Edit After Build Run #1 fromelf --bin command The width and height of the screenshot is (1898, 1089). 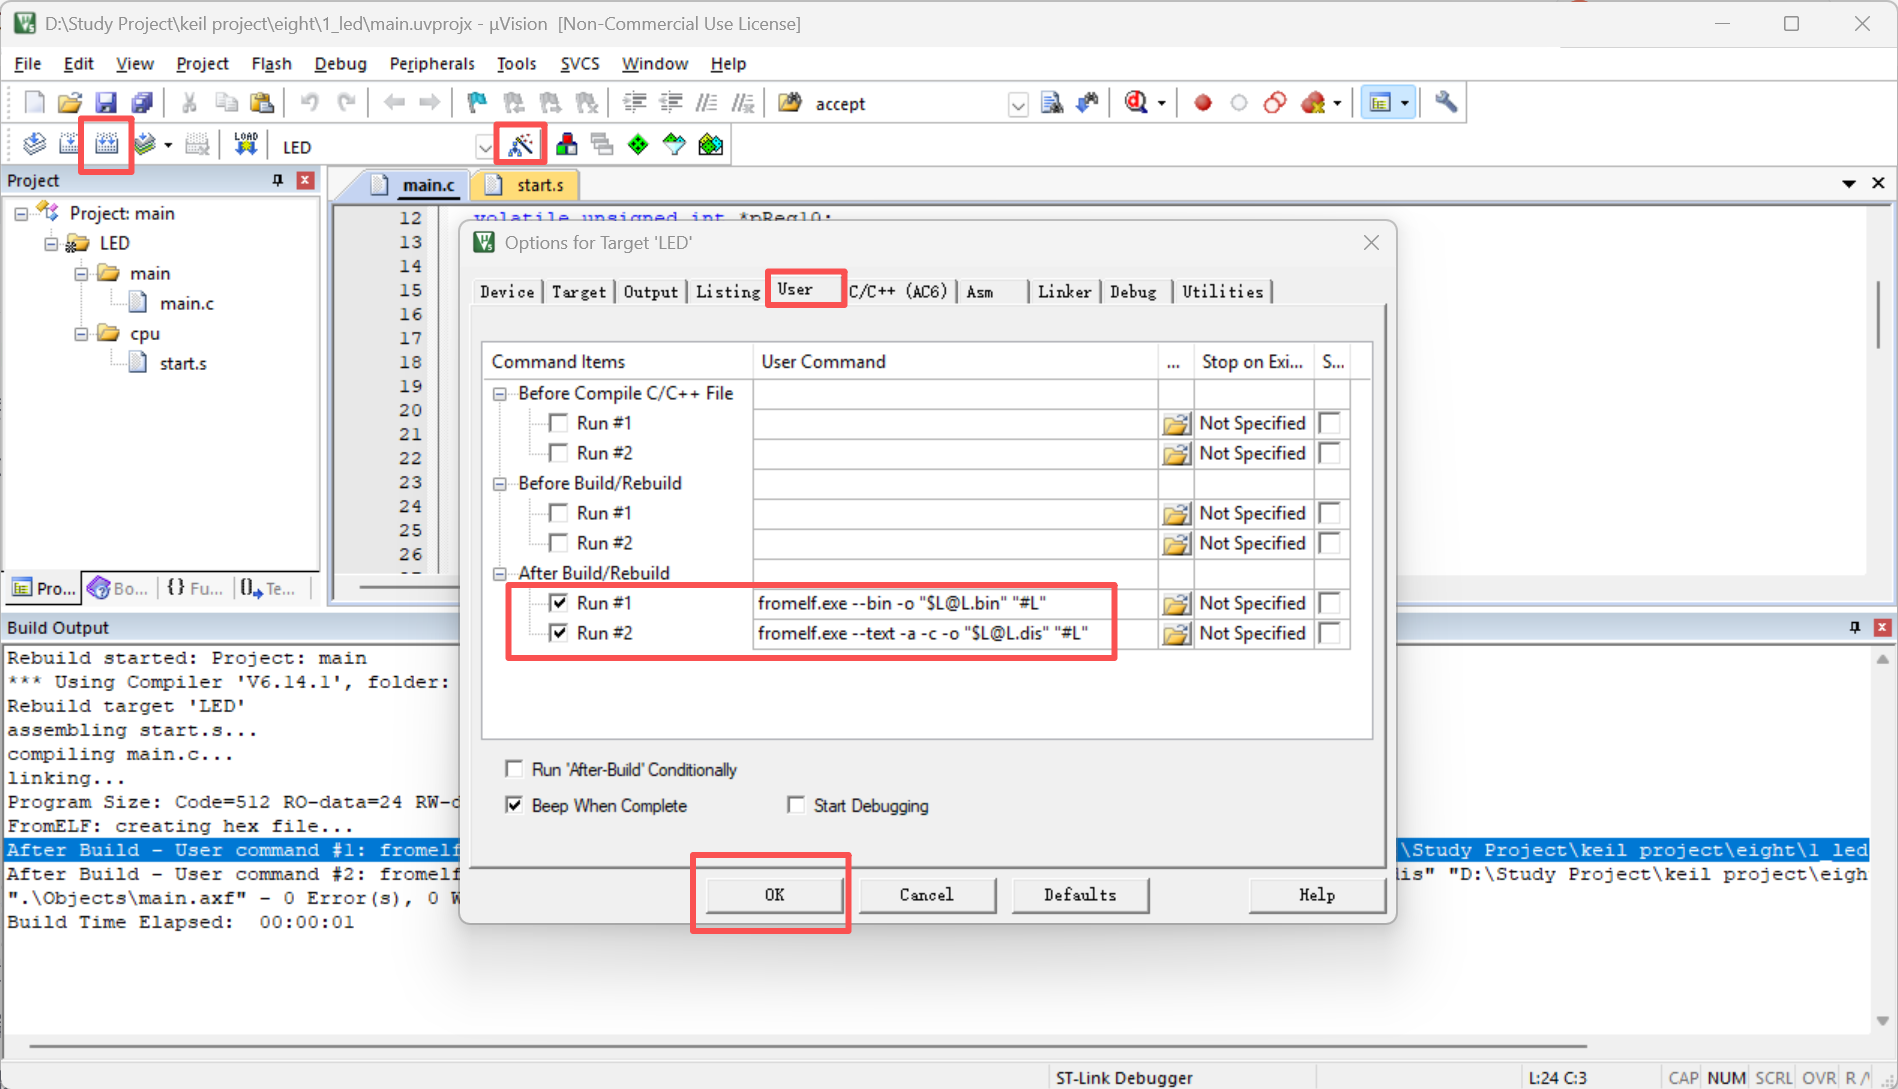pos(955,603)
